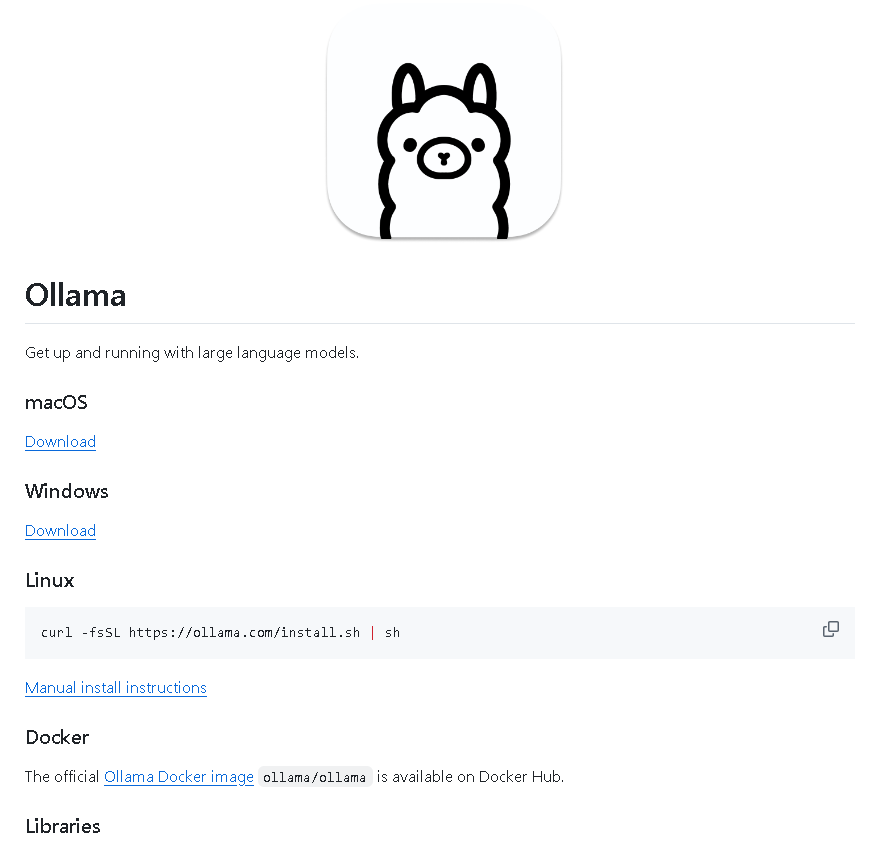Select the ollama/ollama inline code text
Image resolution: width=874 pixels, height=850 pixels.
pyautogui.click(x=314, y=777)
